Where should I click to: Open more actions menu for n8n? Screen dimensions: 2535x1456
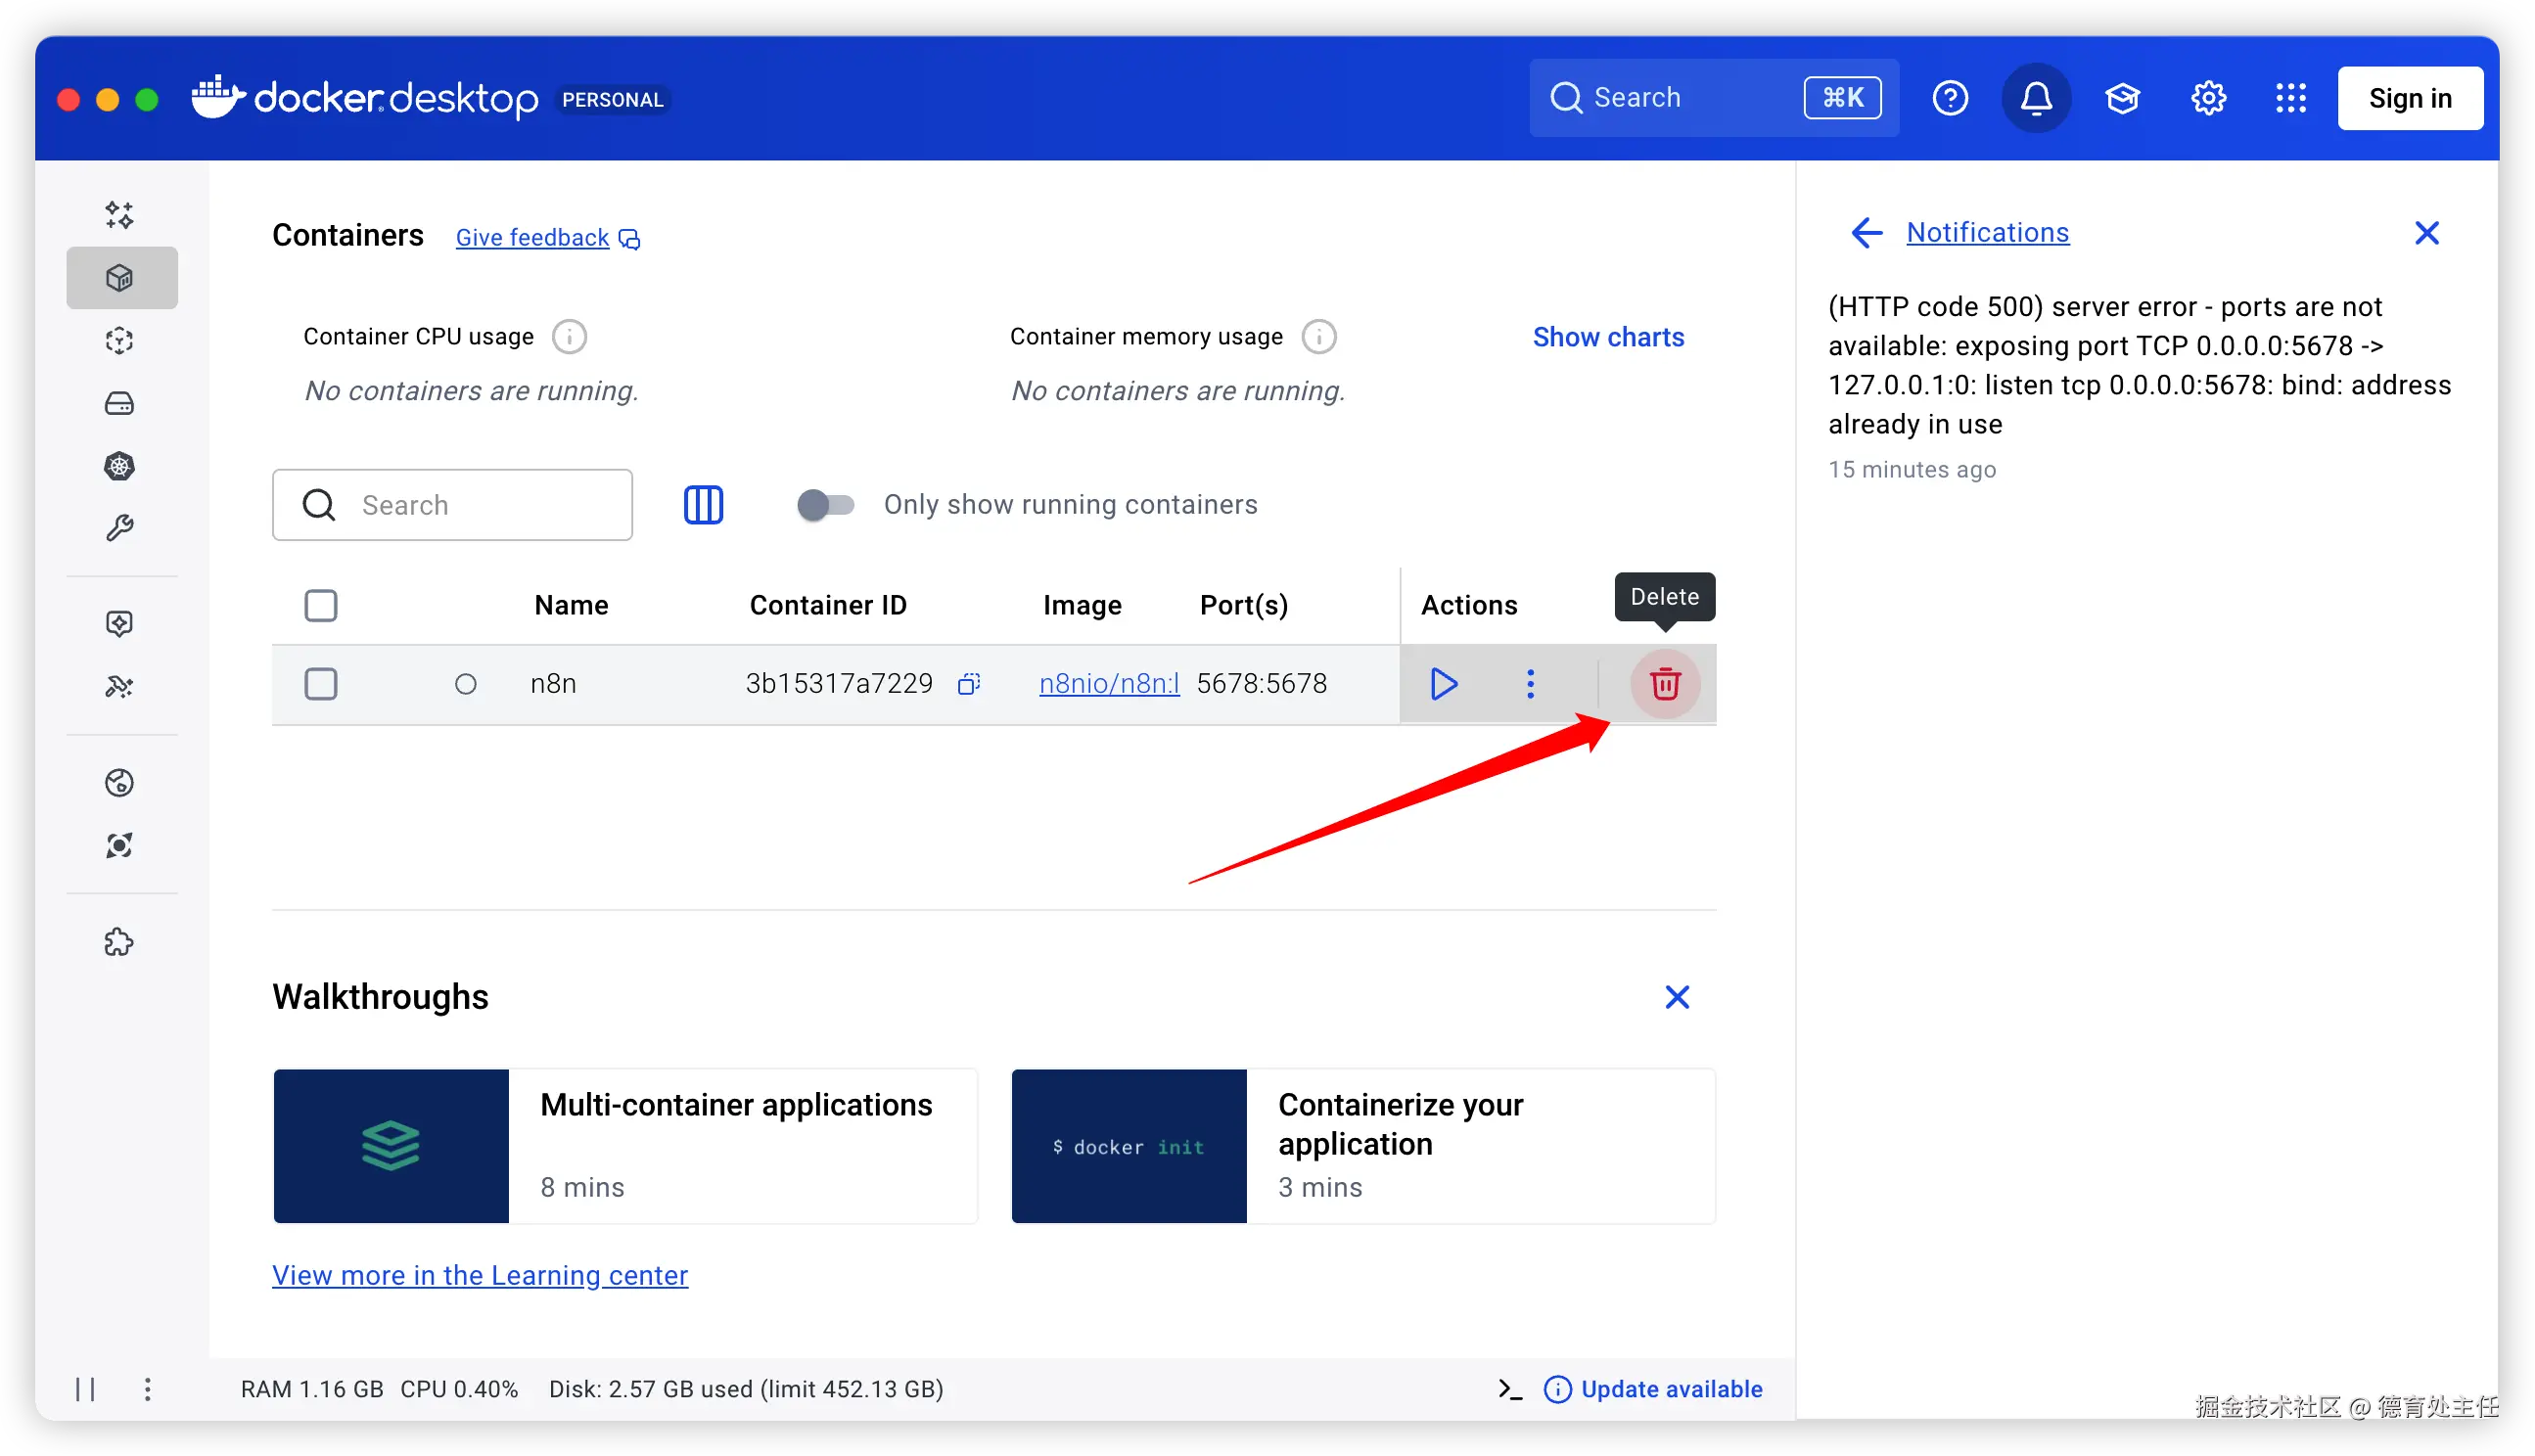pos(1530,684)
